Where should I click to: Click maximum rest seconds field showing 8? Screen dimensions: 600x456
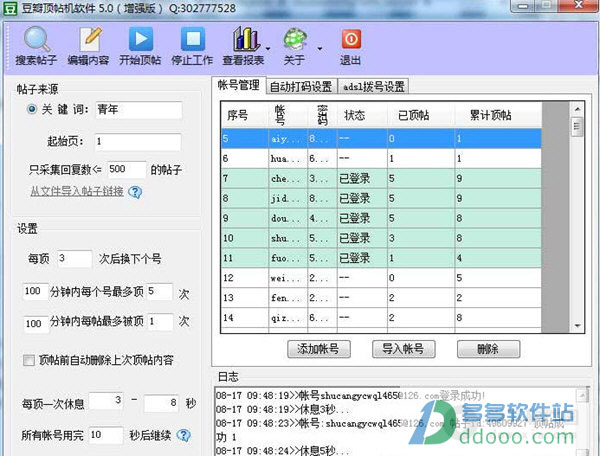coord(161,403)
